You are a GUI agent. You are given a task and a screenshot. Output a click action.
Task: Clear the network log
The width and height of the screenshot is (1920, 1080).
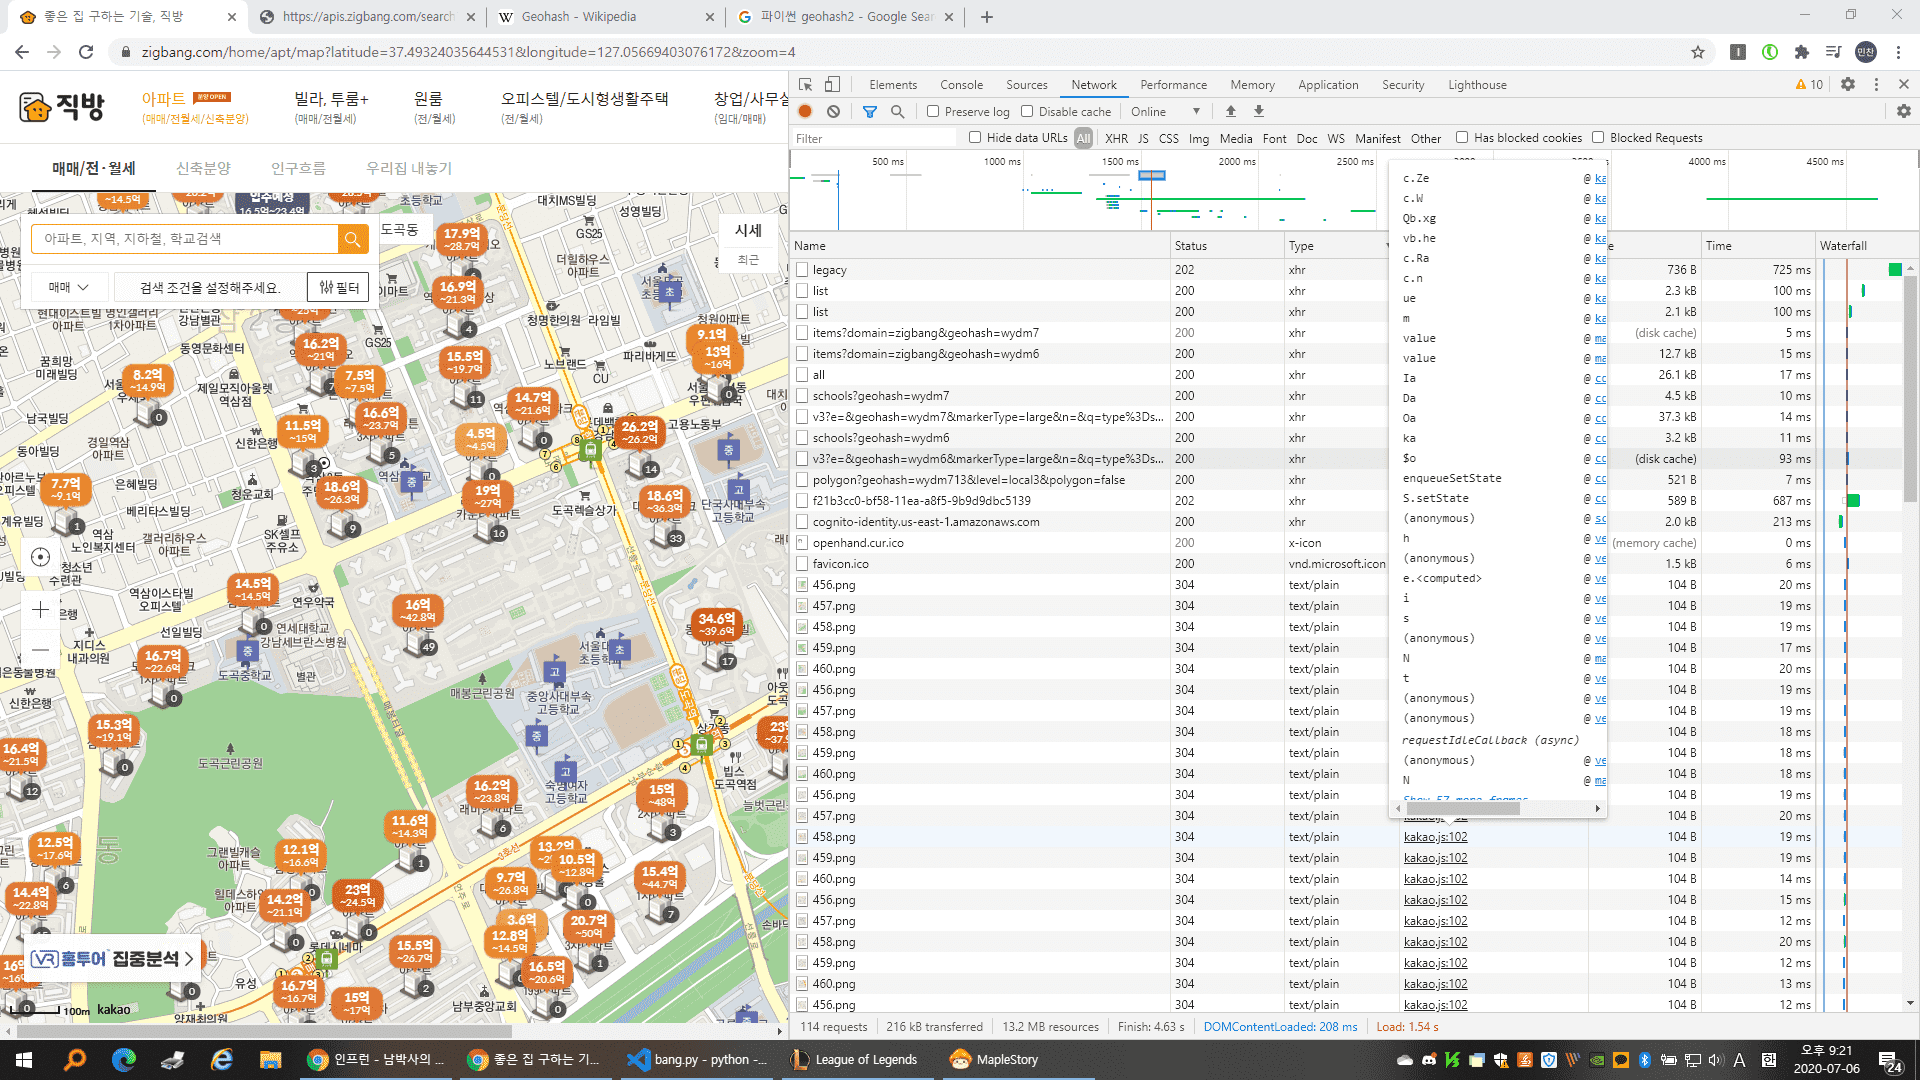pos(833,111)
